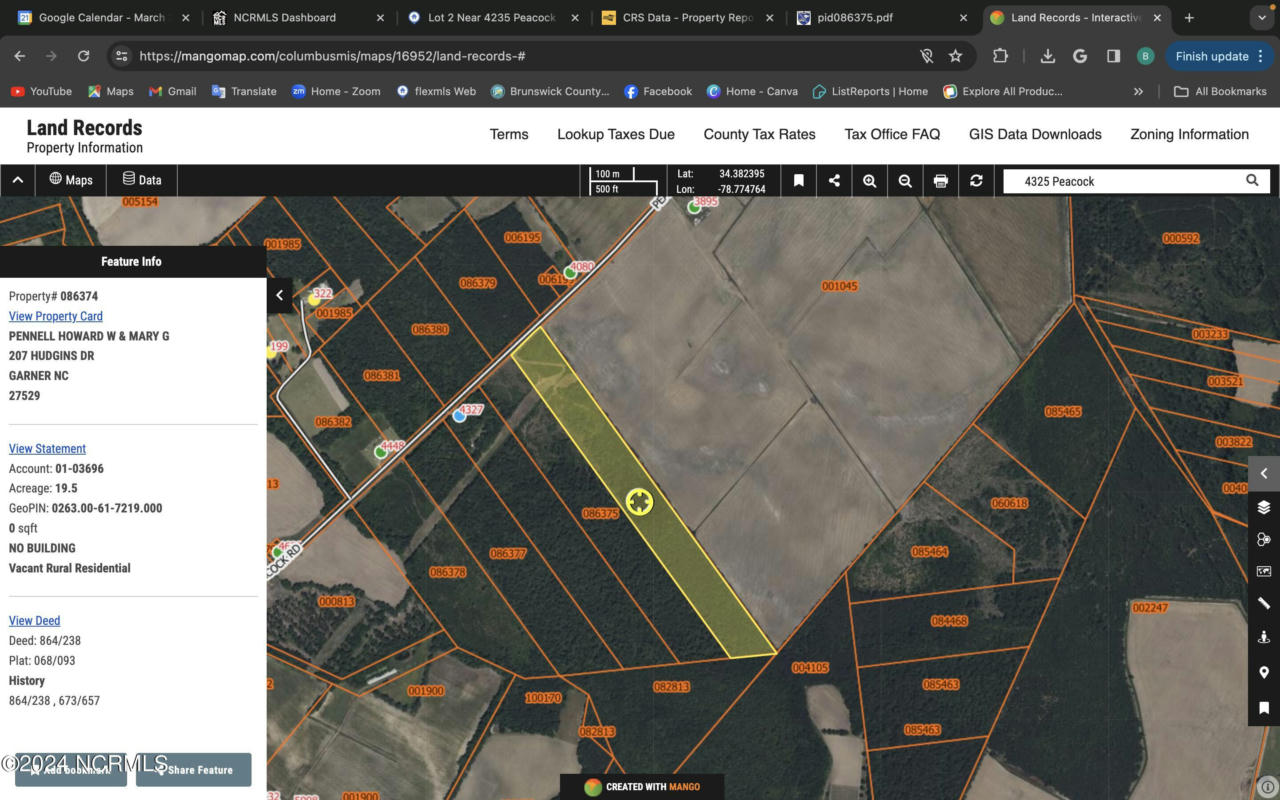The width and height of the screenshot is (1280, 800).
Task: Select the ruler measure tool
Action: pos(1264,603)
